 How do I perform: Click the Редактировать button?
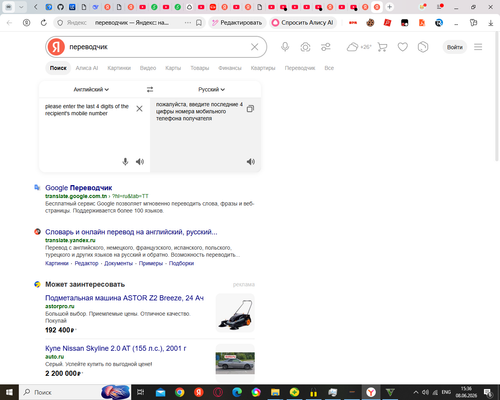[237, 23]
